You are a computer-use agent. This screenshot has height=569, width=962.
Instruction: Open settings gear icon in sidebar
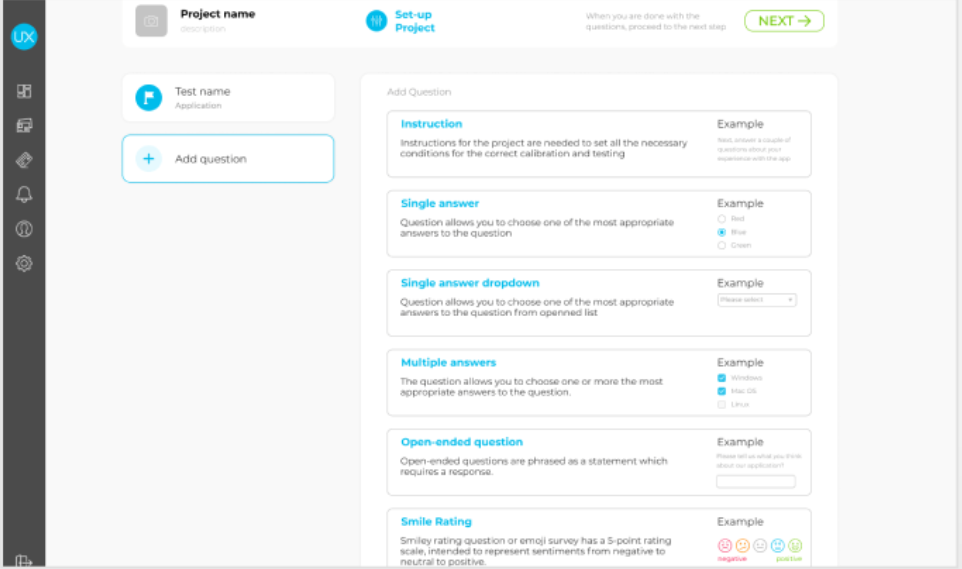tap(24, 264)
